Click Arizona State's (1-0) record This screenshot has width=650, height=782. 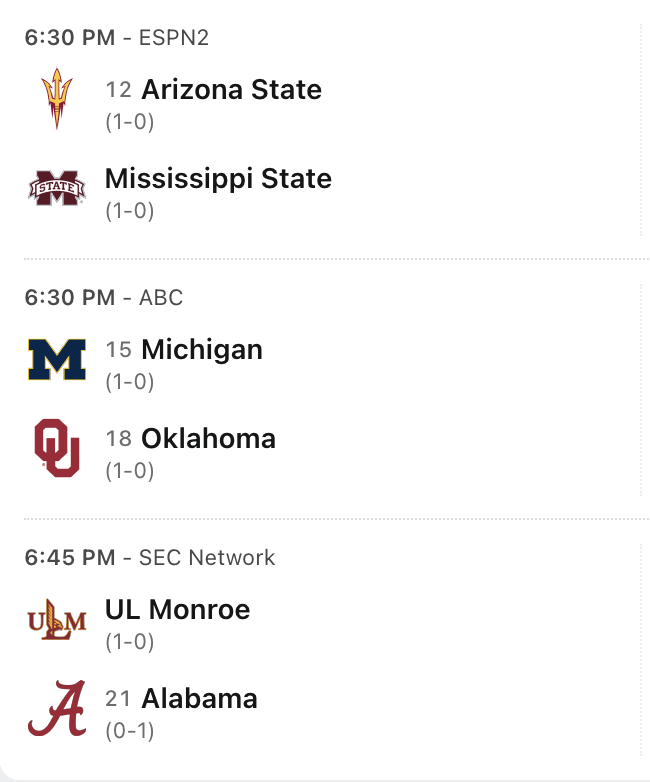[x=130, y=122]
